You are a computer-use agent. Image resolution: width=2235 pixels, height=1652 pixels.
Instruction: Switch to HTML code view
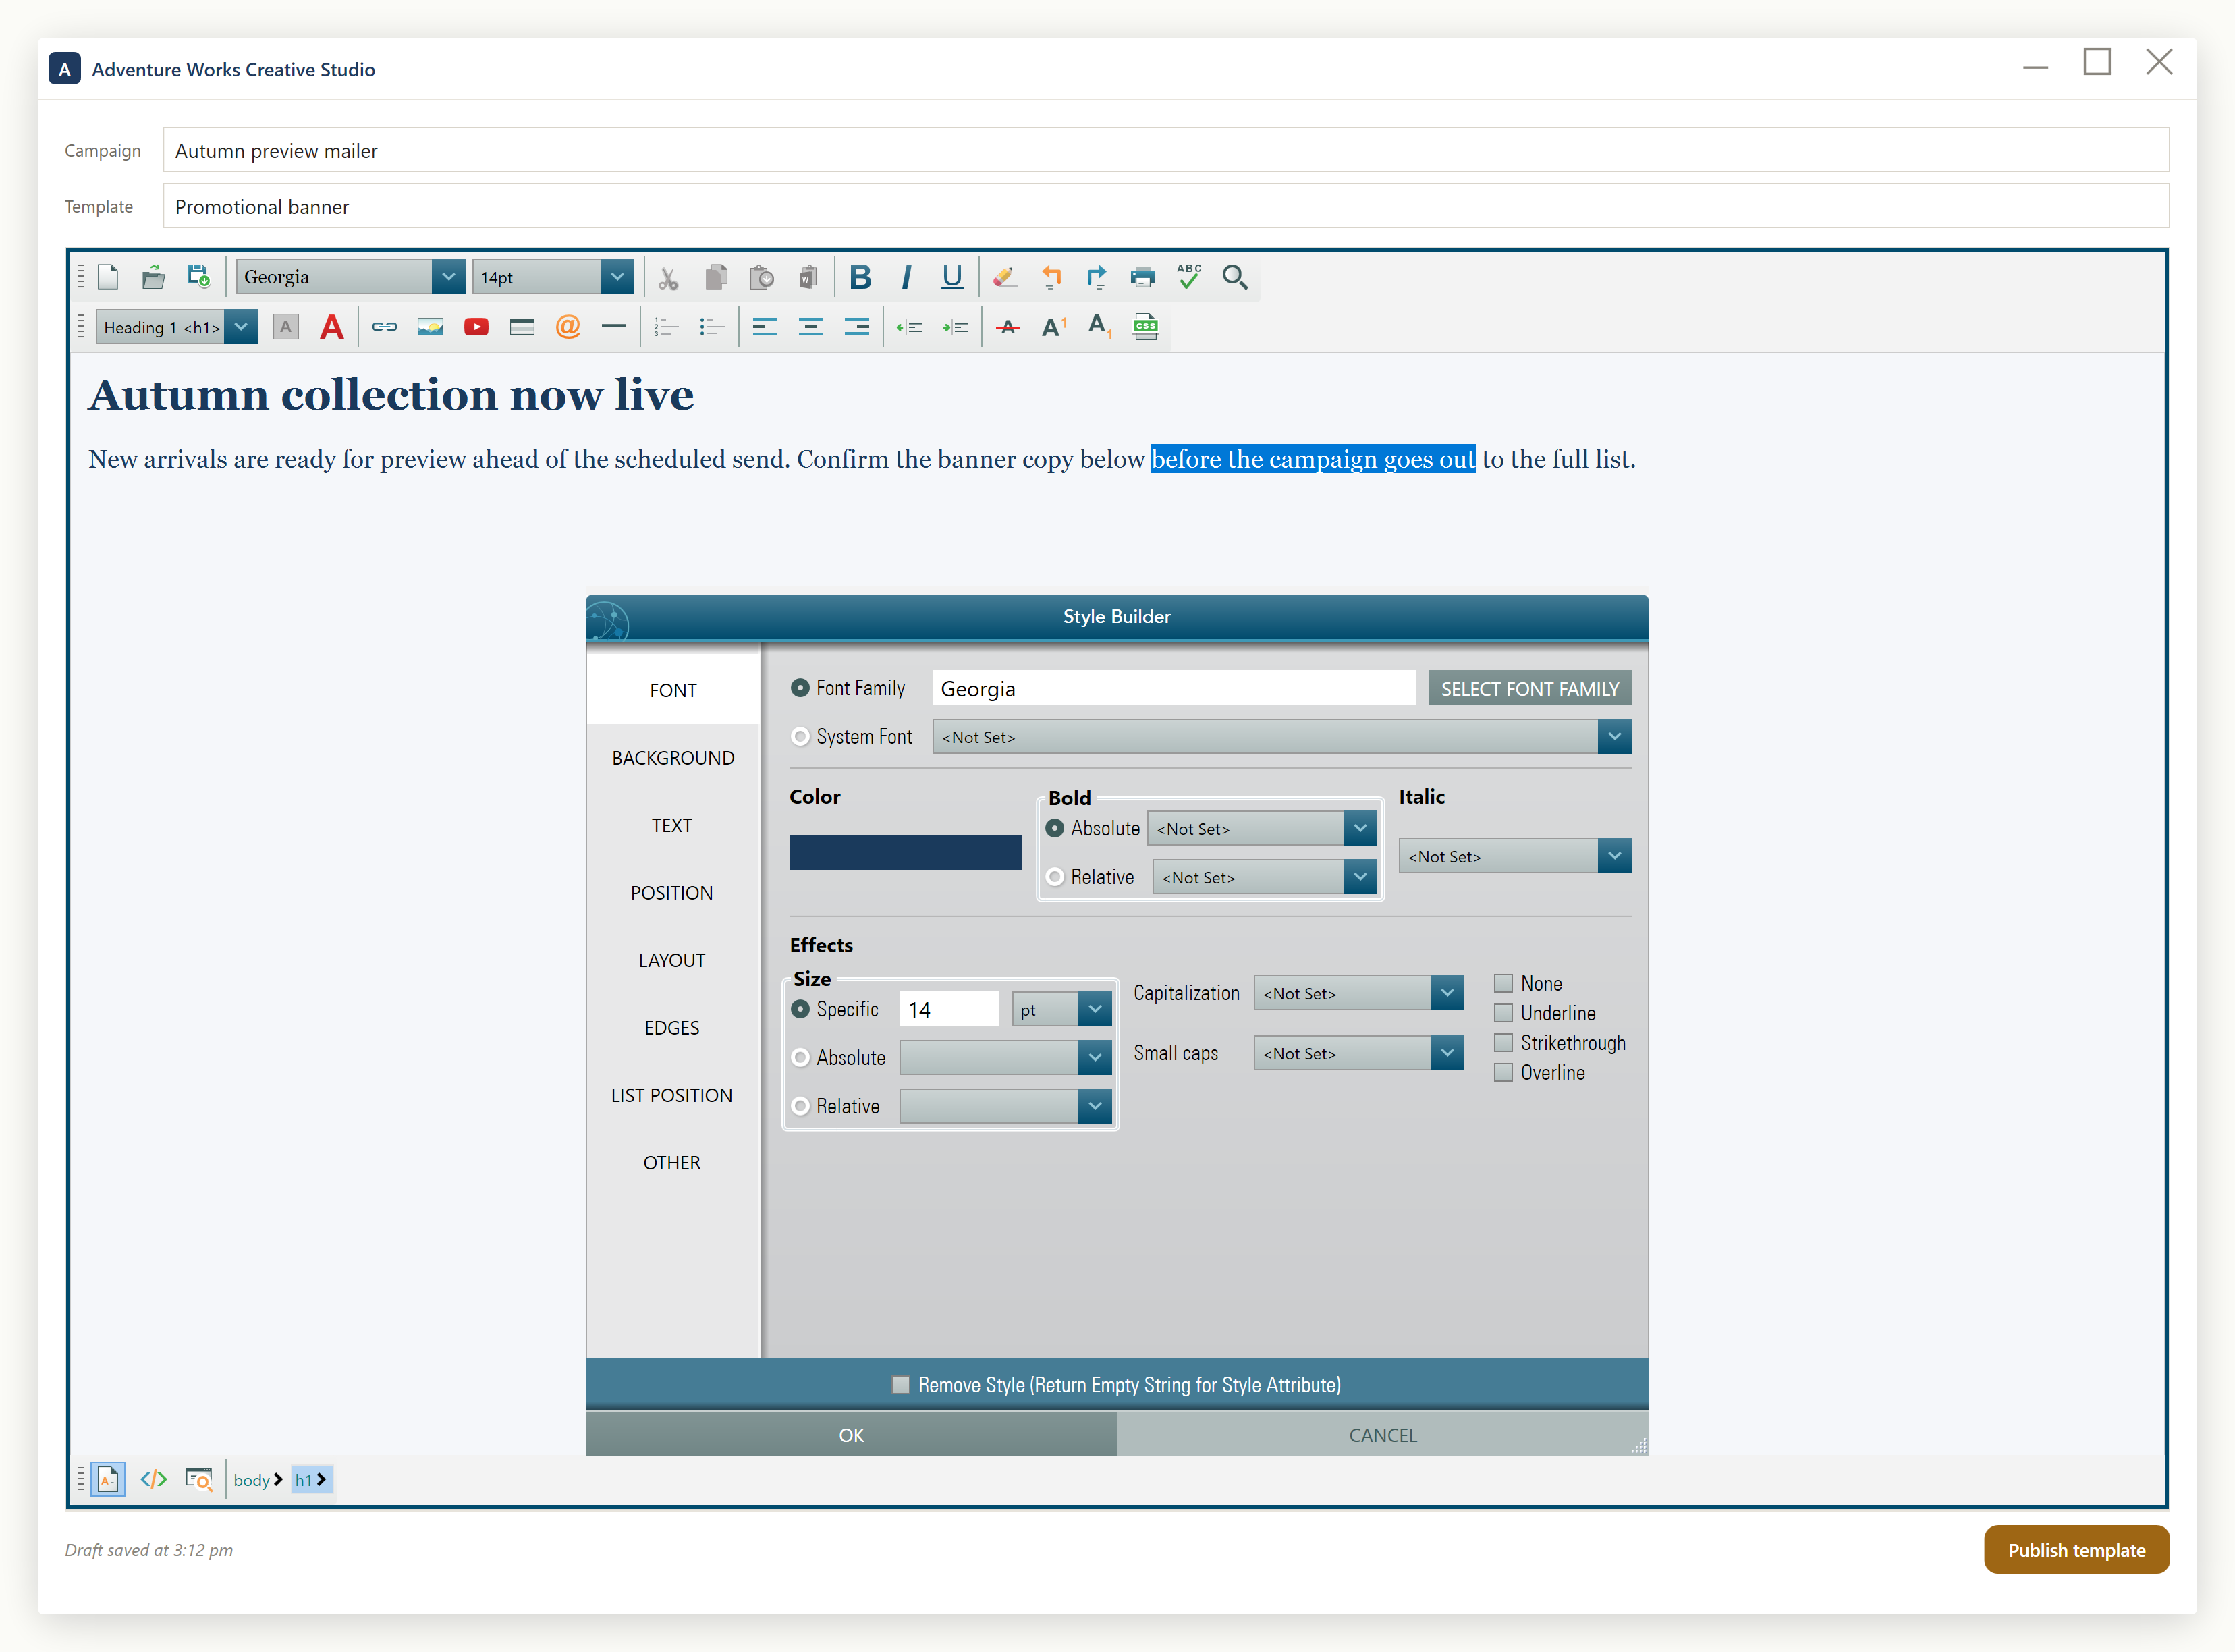click(153, 1479)
